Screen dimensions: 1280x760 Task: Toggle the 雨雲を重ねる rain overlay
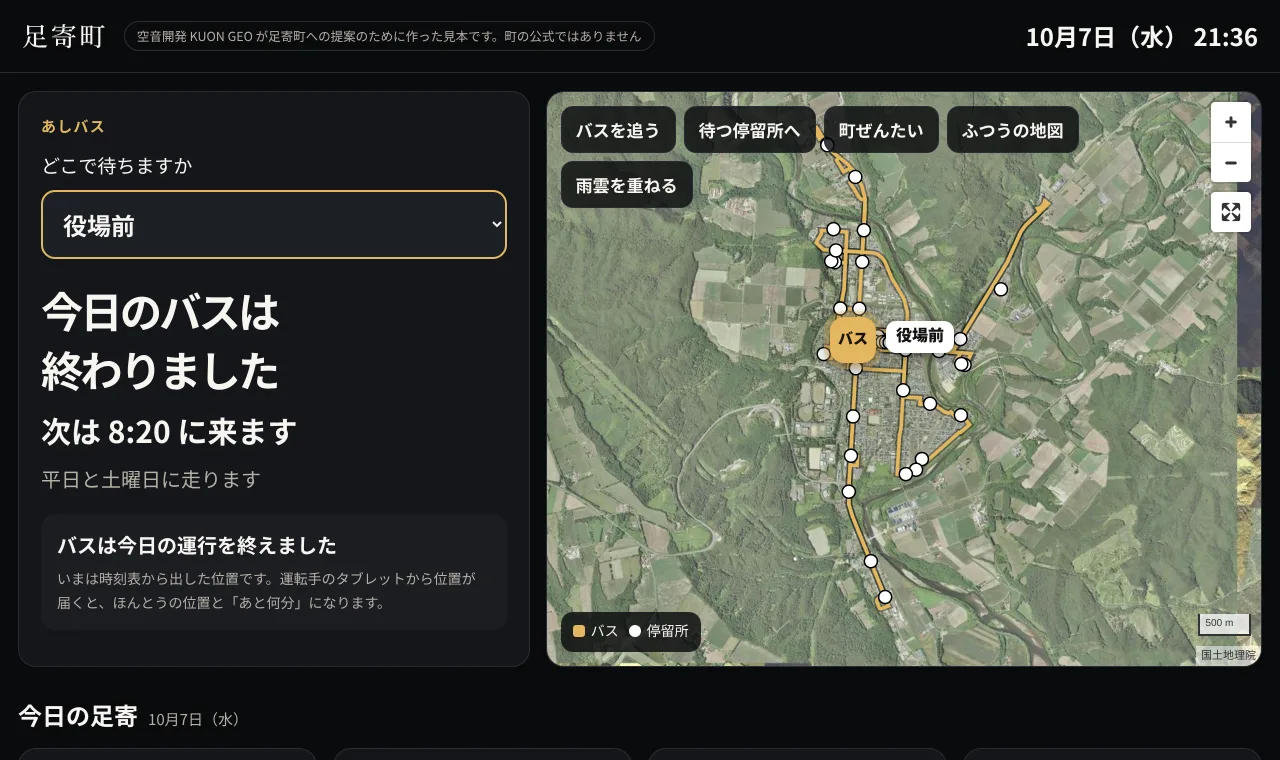(x=627, y=185)
